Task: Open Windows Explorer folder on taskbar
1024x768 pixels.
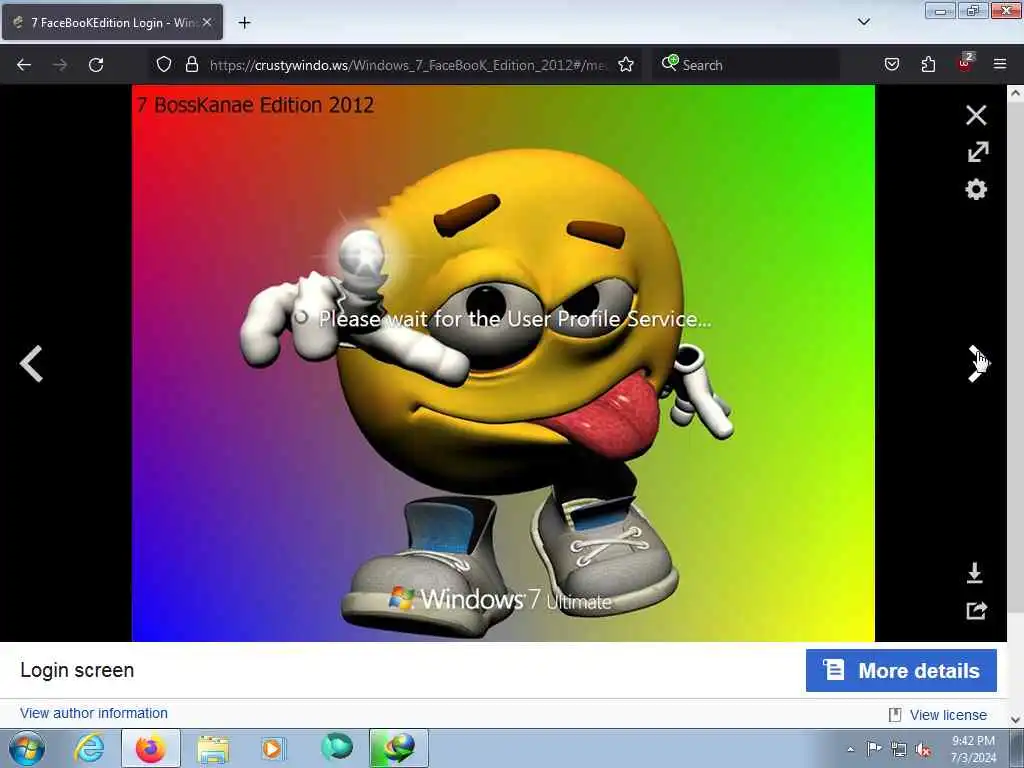Action: (212, 748)
